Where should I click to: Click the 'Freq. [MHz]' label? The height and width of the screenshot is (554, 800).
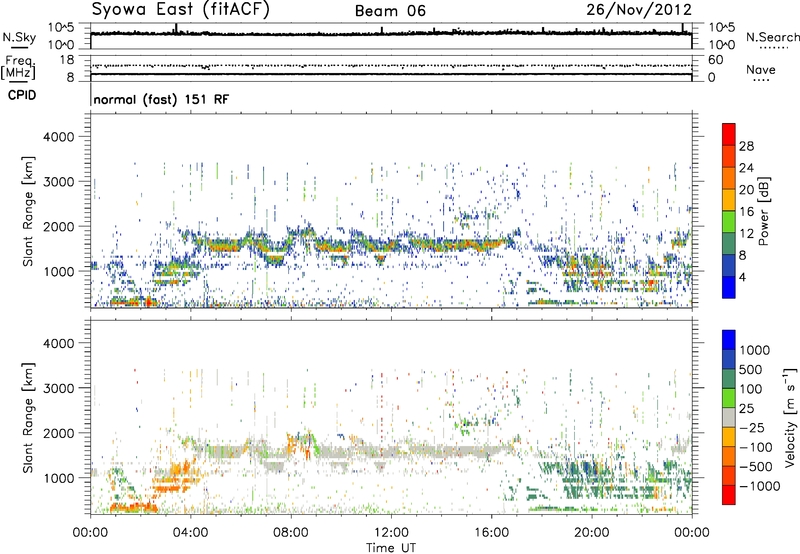point(18,67)
